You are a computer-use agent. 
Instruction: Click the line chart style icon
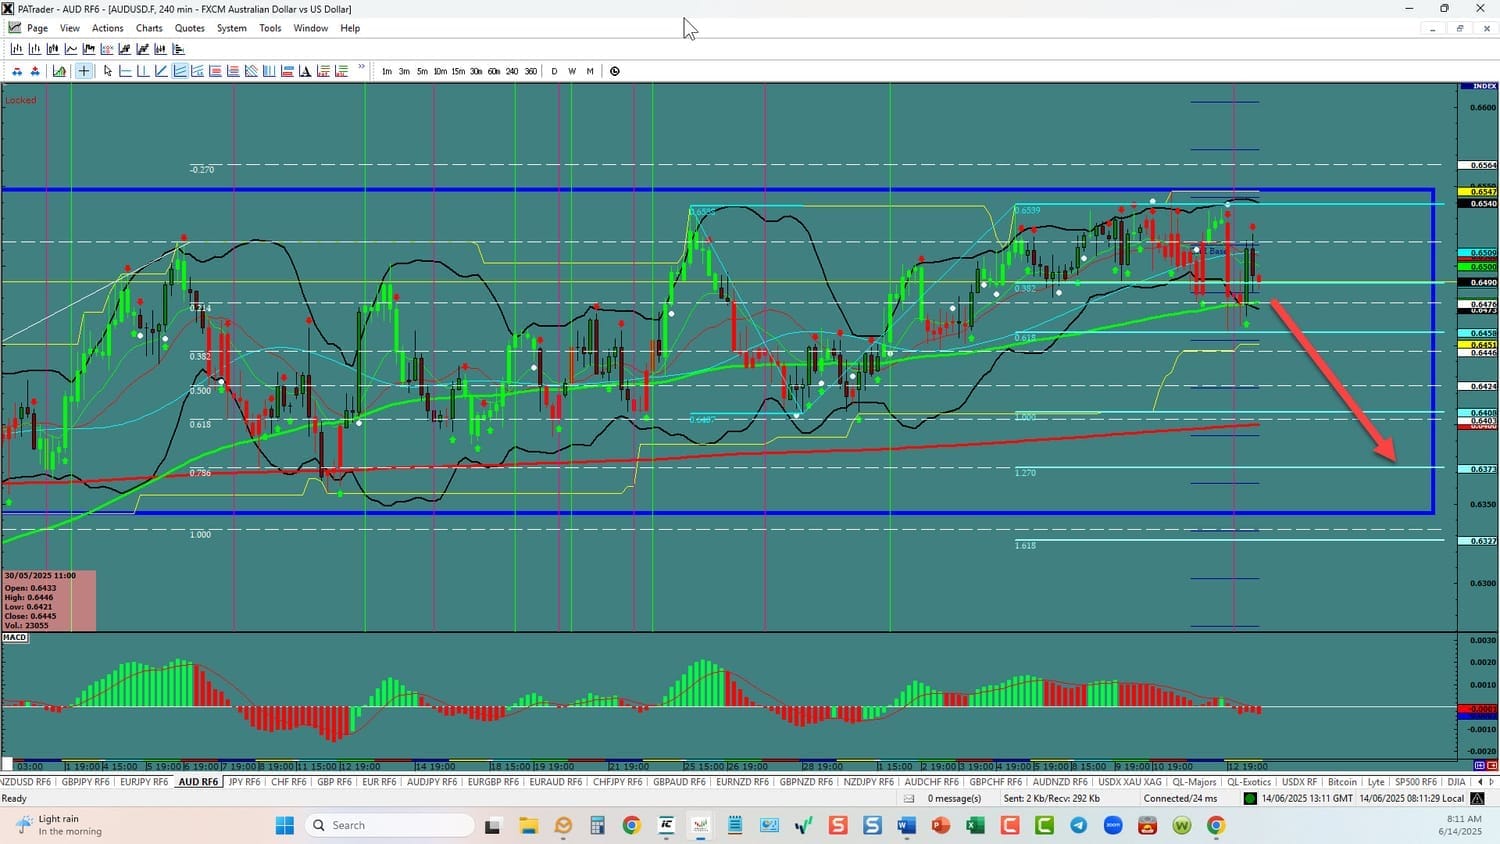pos(71,49)
